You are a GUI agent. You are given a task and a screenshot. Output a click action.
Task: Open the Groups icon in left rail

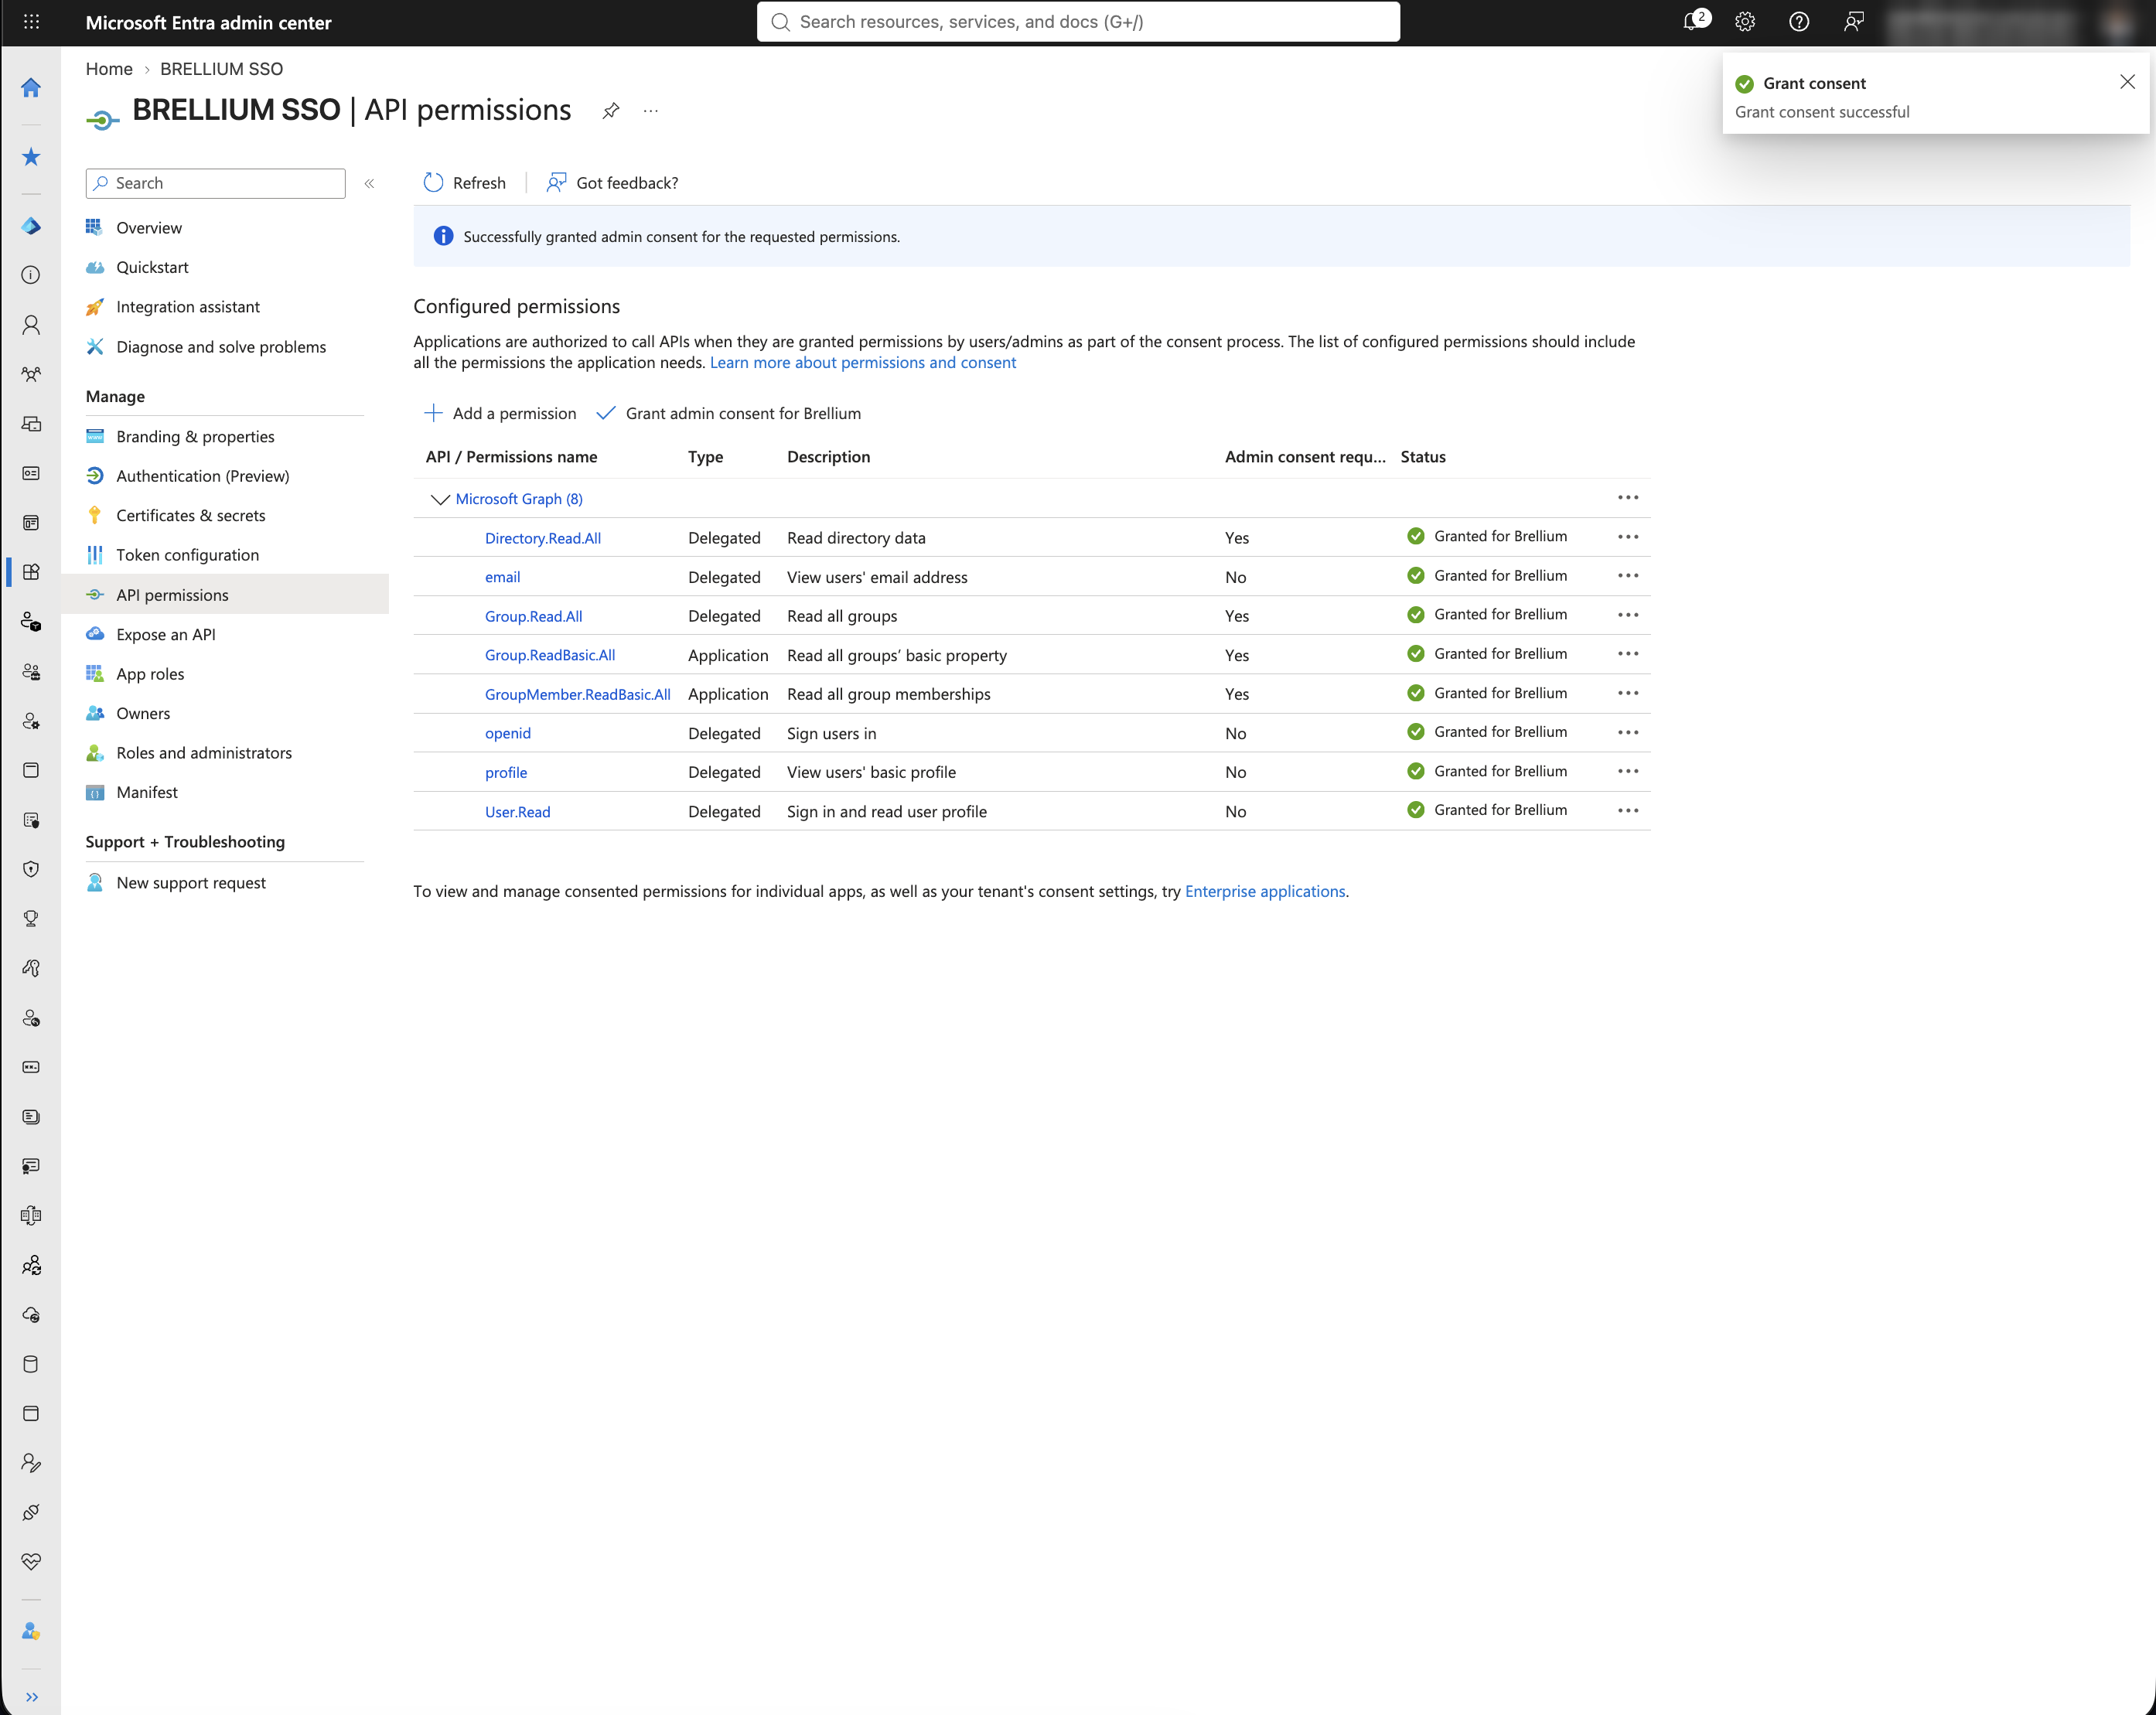pyautogui.click(x=31, y=374)
